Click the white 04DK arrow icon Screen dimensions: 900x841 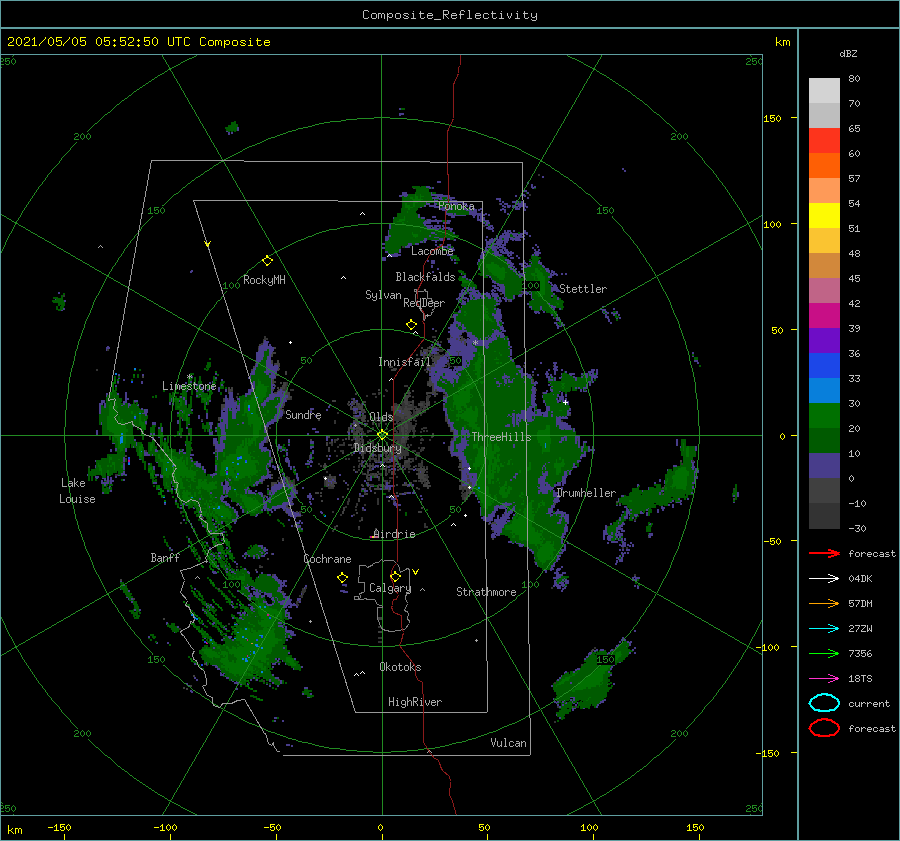[824, 578]
